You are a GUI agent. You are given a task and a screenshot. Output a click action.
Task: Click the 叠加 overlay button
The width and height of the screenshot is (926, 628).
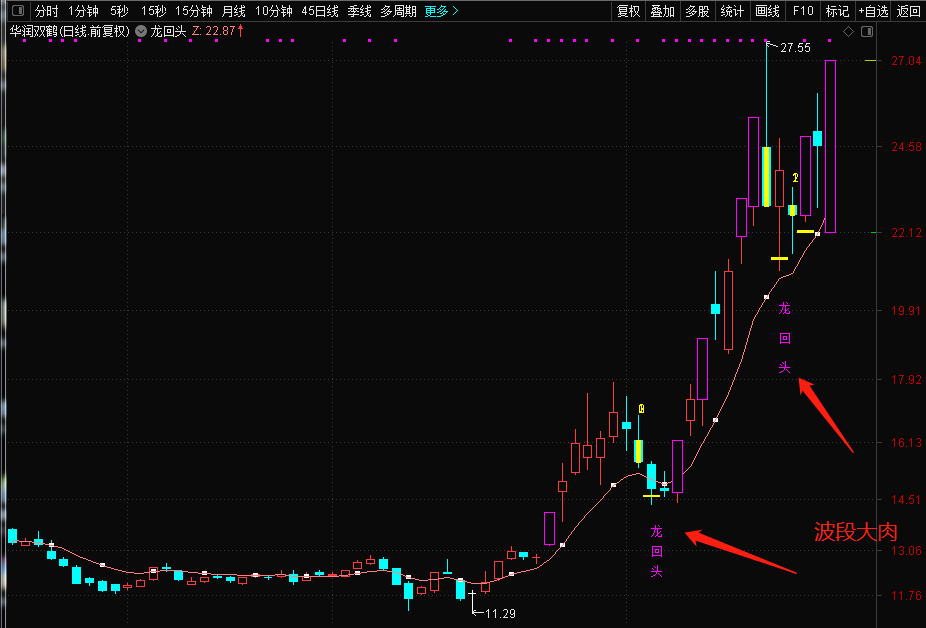(663, 11)
